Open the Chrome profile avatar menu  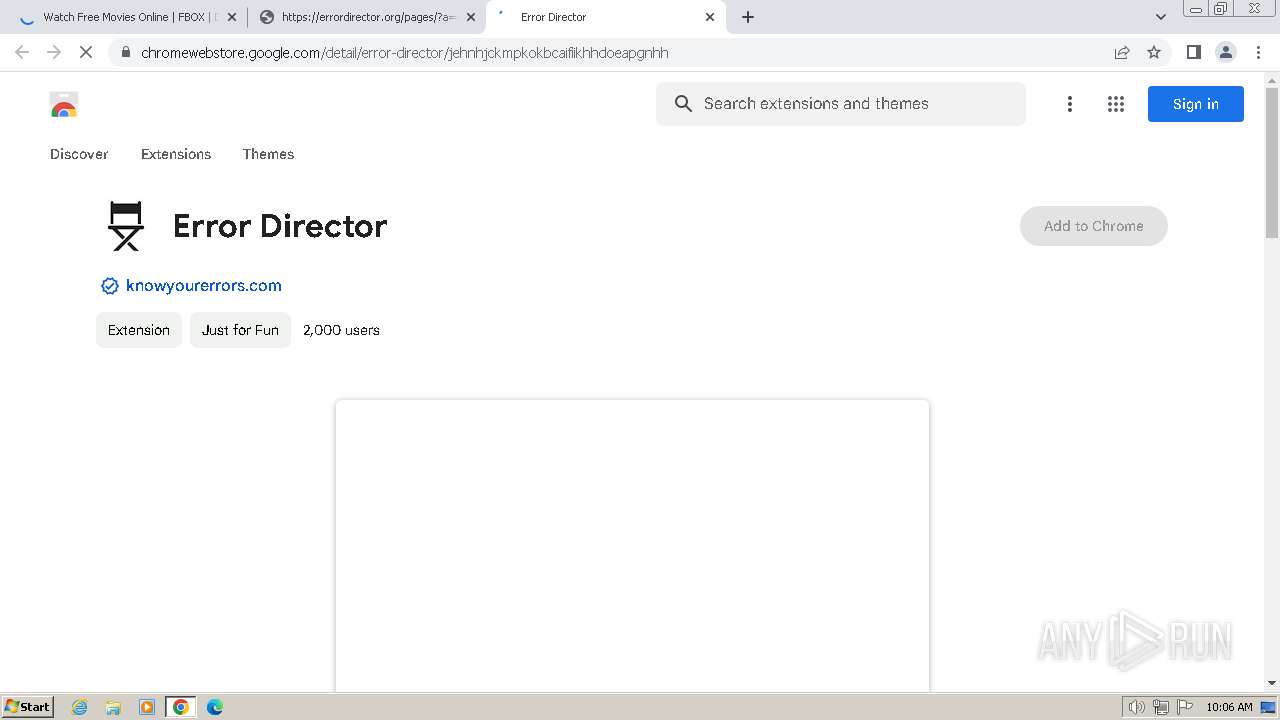pyautogui.click(x=1225, y=52)
